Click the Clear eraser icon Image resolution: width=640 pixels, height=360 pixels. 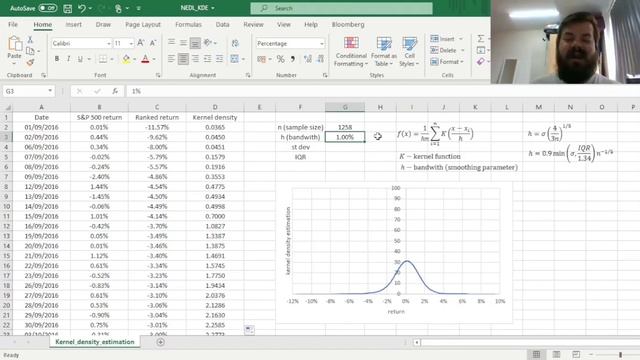[481, 62]
